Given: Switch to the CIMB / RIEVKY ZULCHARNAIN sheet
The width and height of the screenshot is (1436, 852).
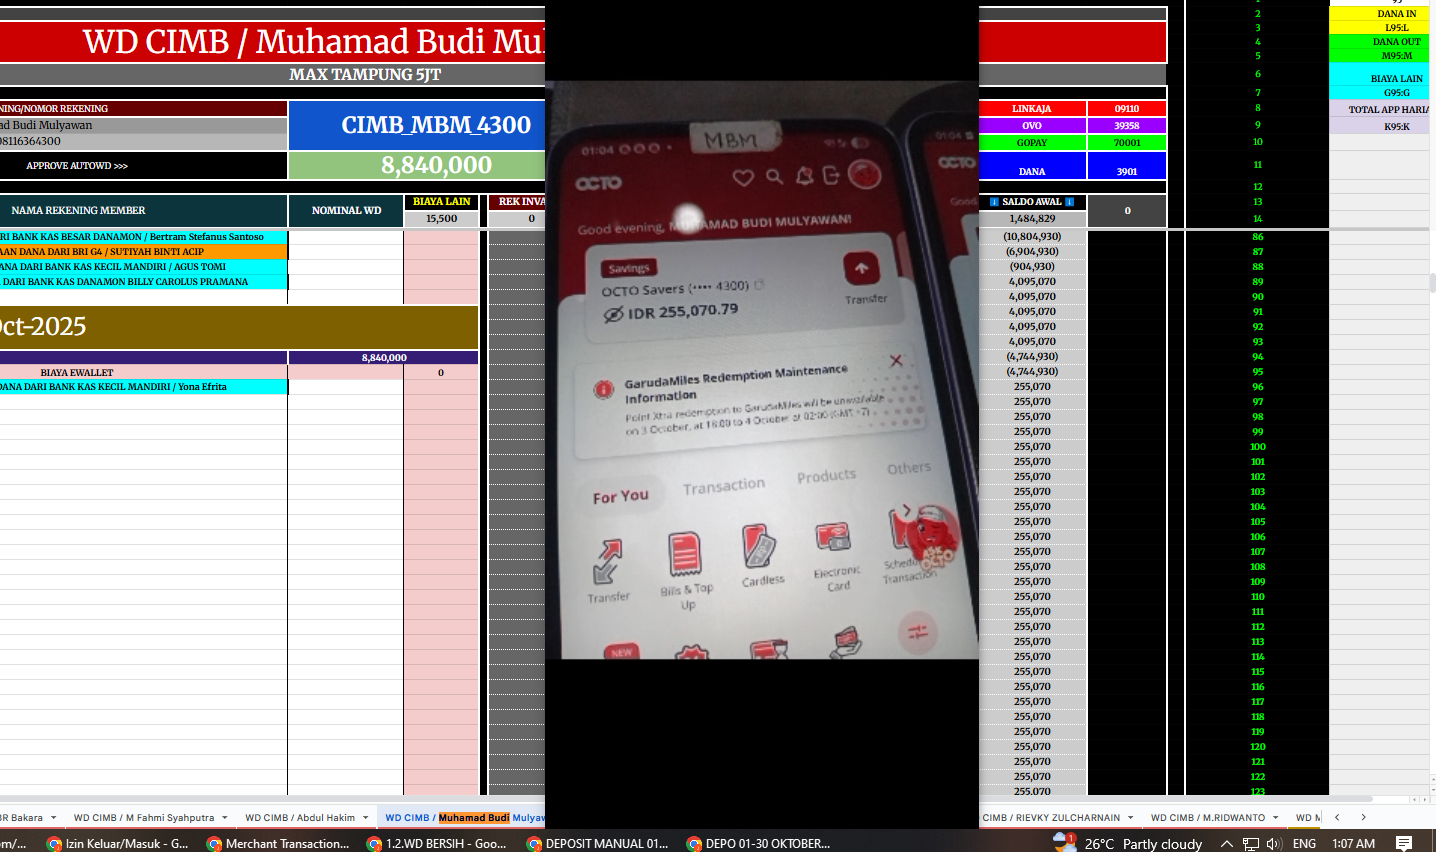Looking at the screenshot, I should point(1051,817).
